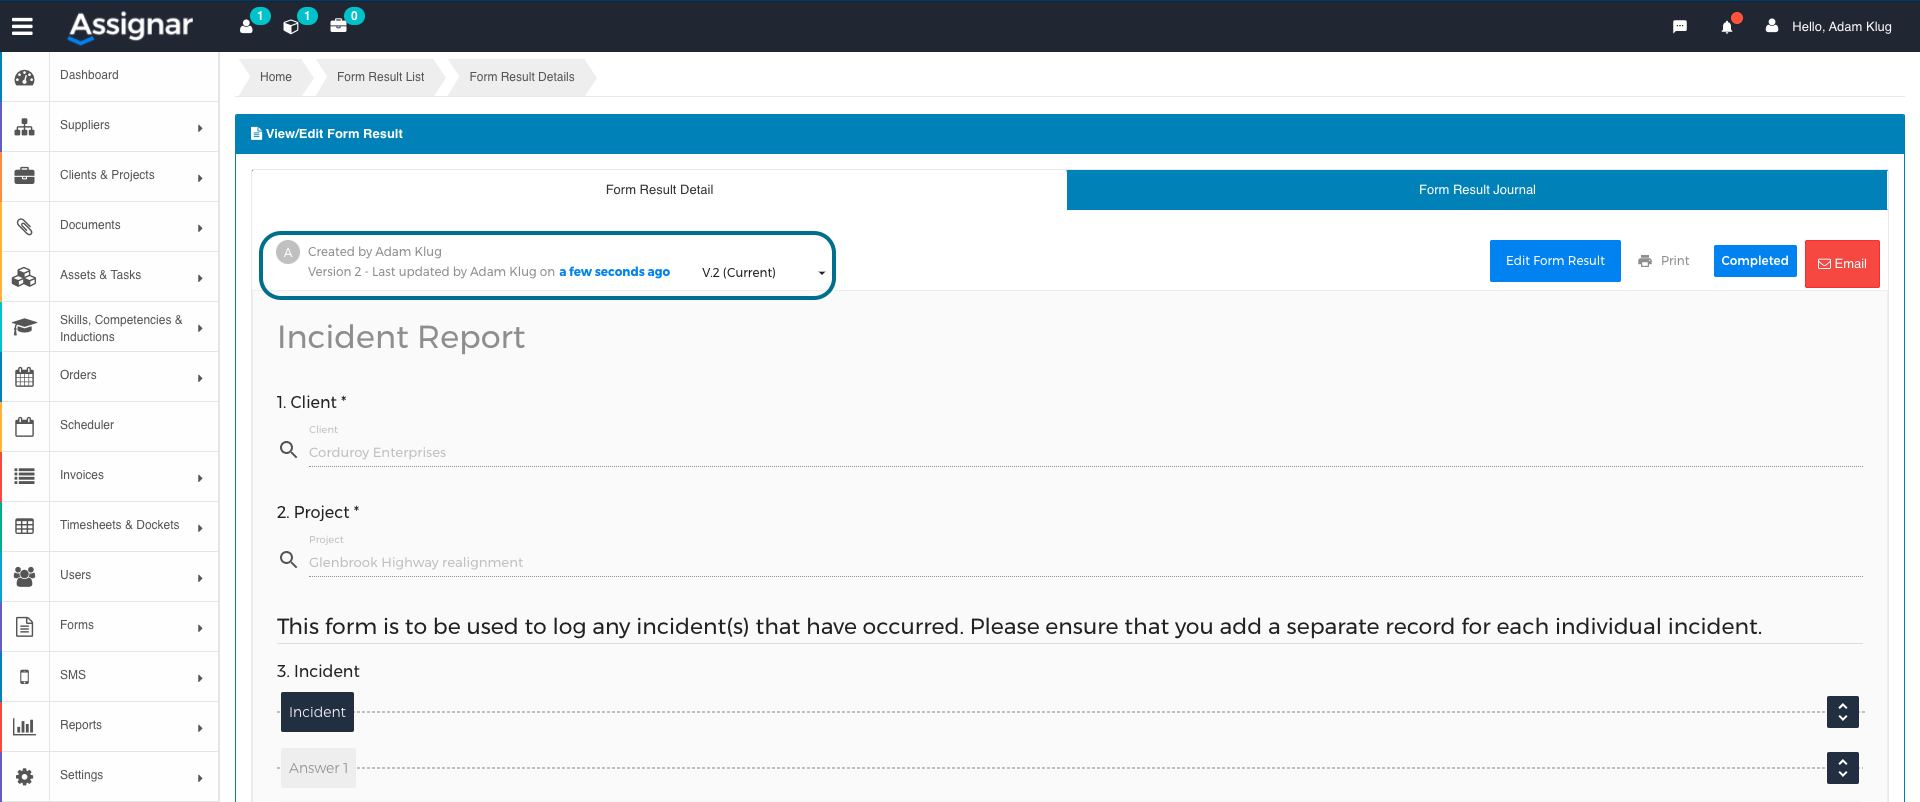The image size is (1920, 802).
Task: Click the Assets & Tasks cubes icon
Action: tap(25, 277)
